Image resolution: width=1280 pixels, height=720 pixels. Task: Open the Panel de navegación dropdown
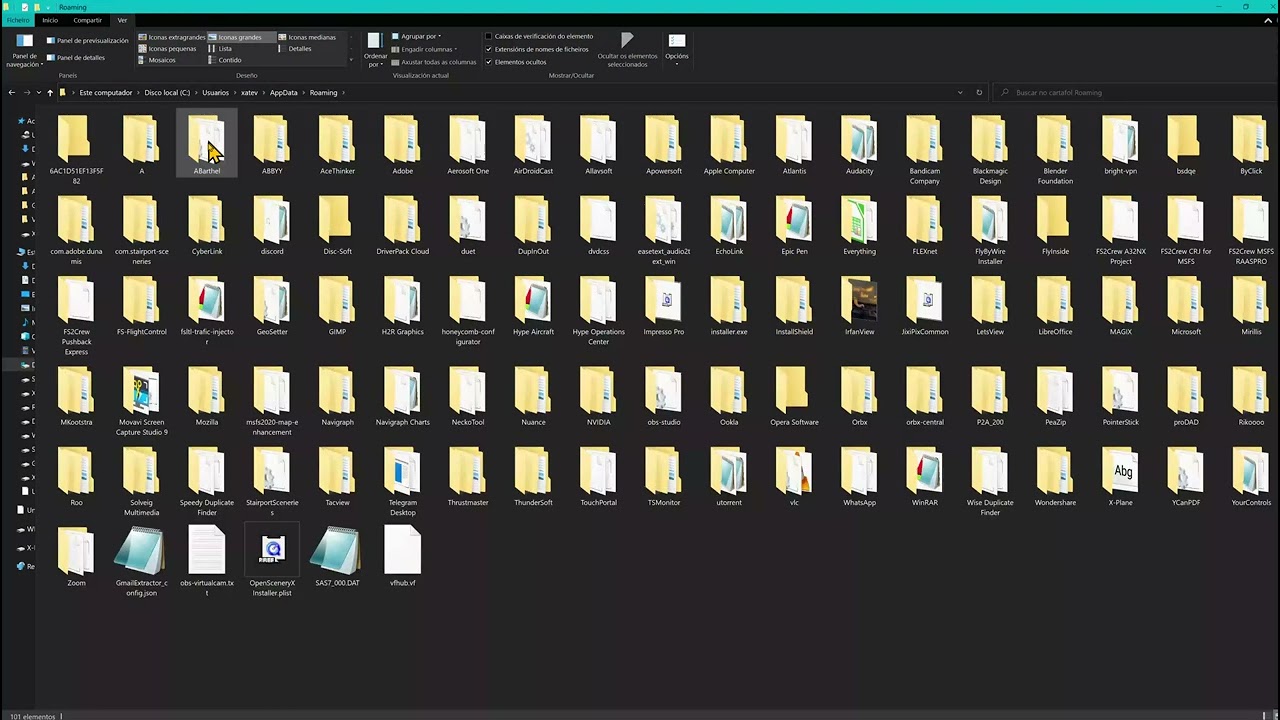[25, 52]
